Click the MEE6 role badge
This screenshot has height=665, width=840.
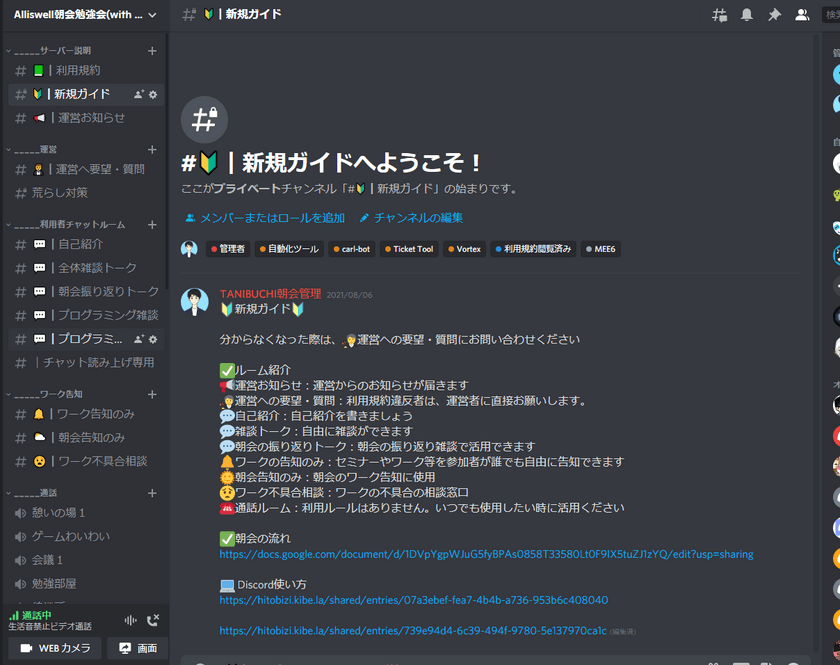coord(600,248)
